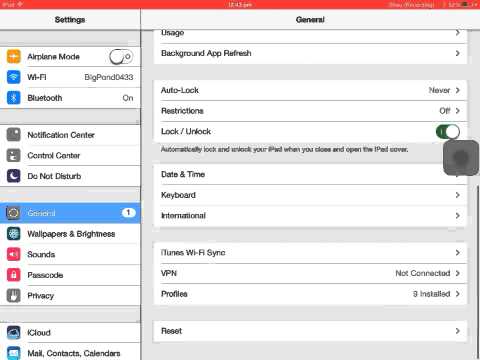
Task: Open the Profiles row label
Action: tap(174, 294)
